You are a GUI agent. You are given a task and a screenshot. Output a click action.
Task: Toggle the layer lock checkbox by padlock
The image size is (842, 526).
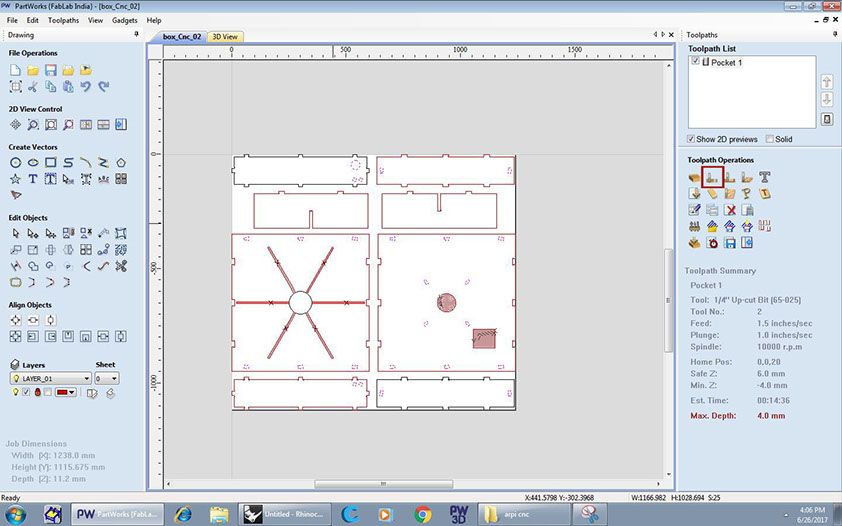(x=48, y=393)
